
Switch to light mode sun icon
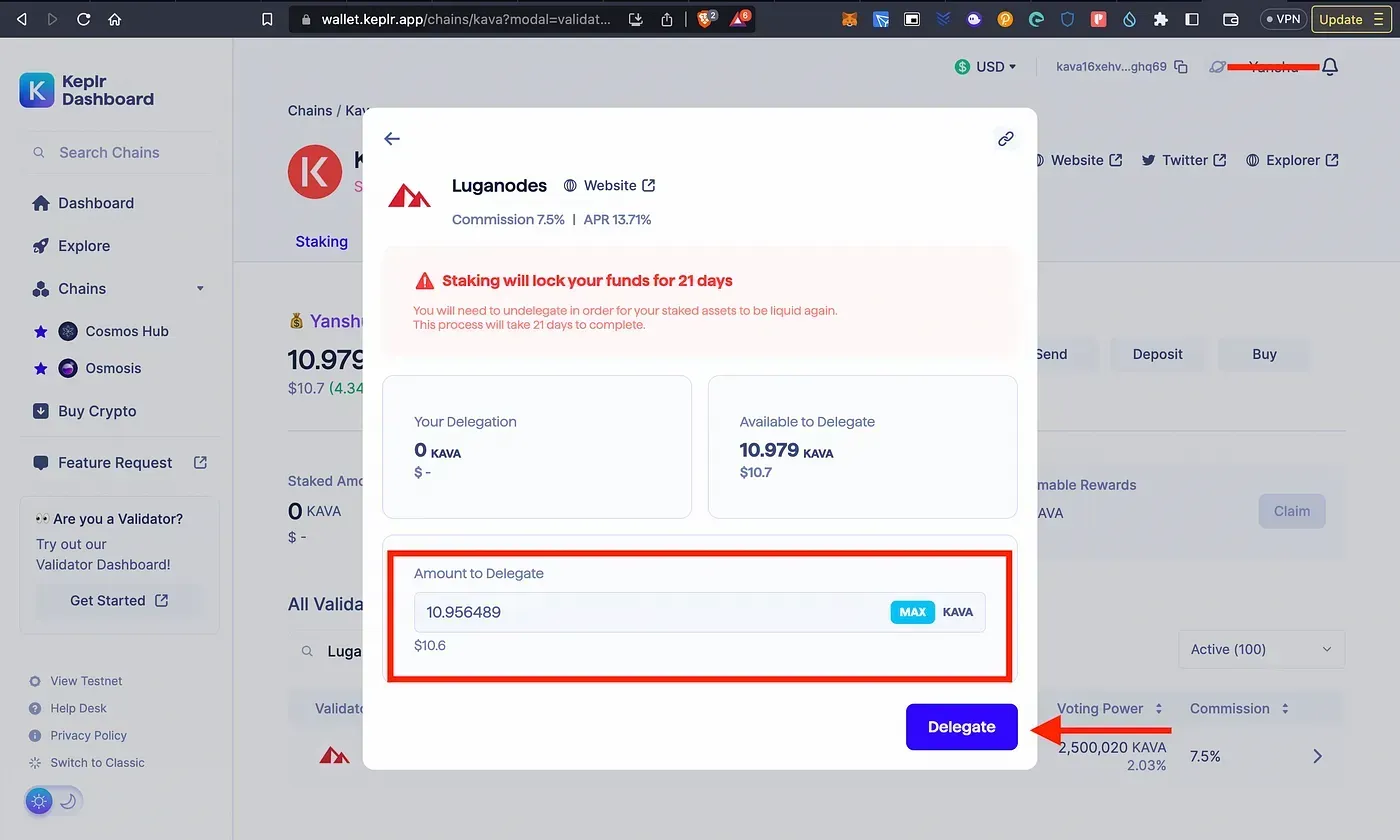pyautogui.click(x=39, y=800)
